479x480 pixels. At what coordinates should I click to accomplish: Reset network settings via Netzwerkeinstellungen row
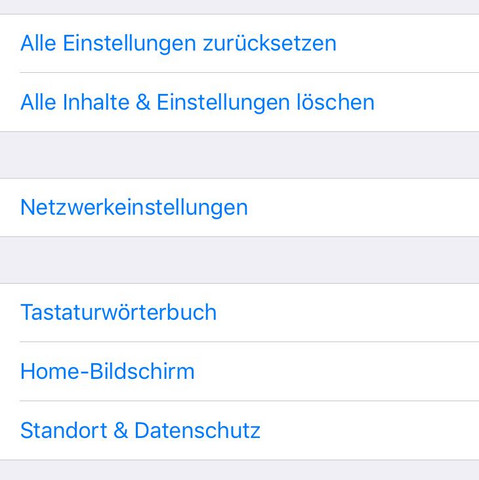coord(239,207)
